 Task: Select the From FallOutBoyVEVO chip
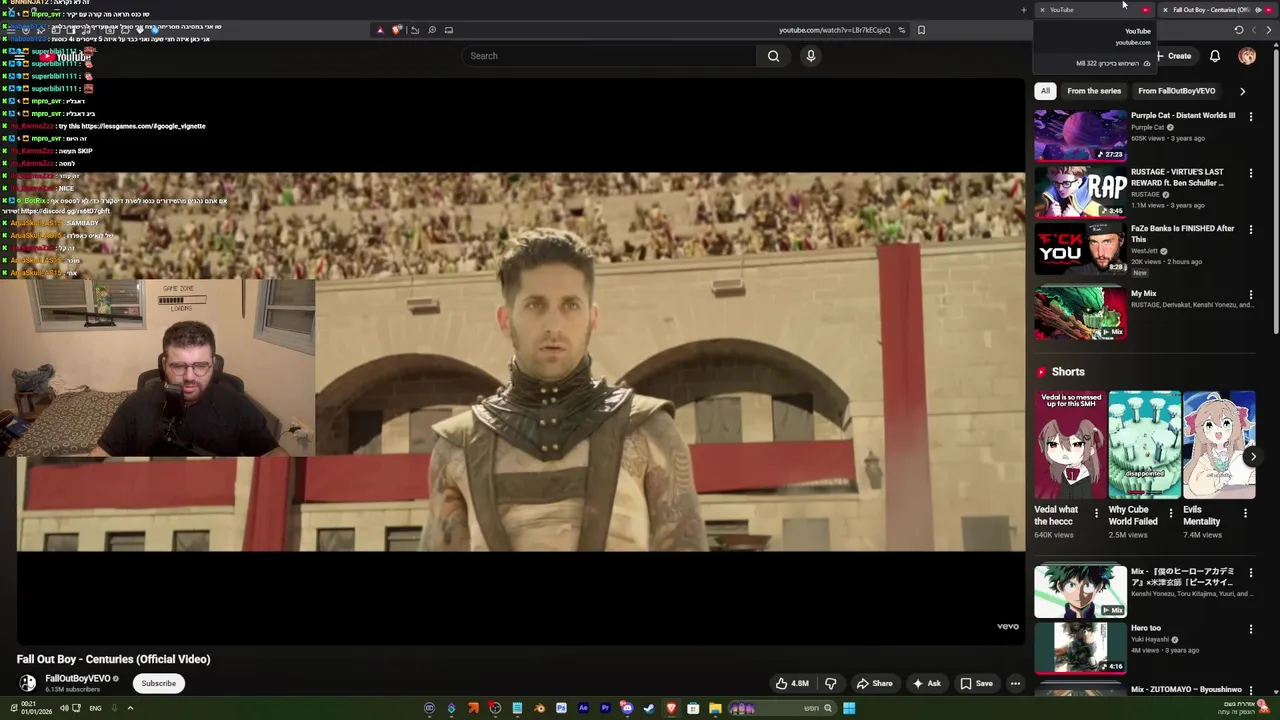tap(1177, 91)
